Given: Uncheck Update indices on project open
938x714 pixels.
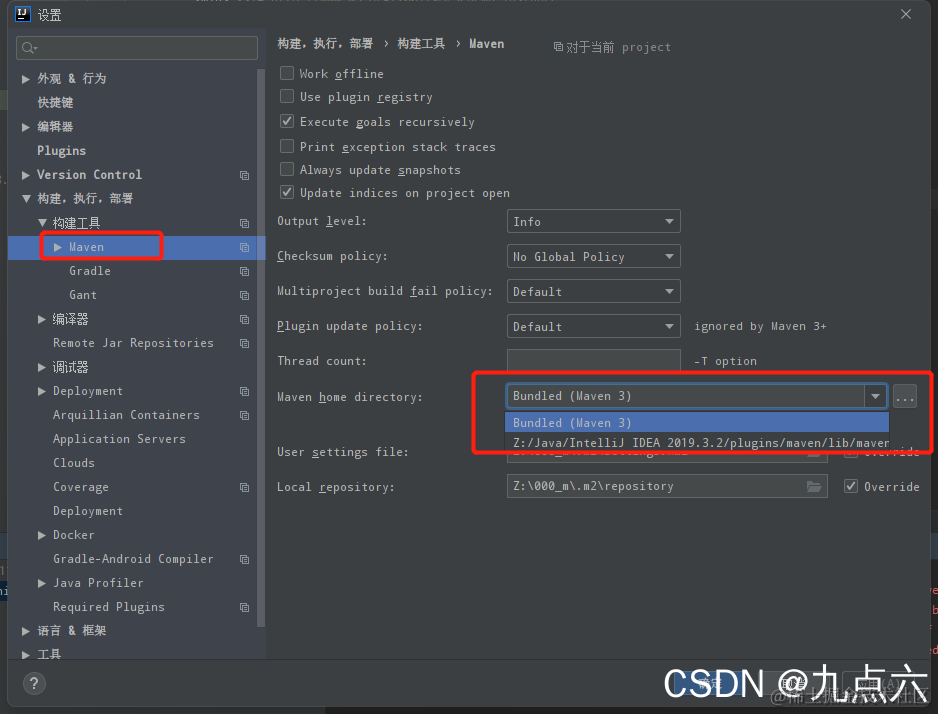Looking at the screenshot, I should click(x=287, y=193).
